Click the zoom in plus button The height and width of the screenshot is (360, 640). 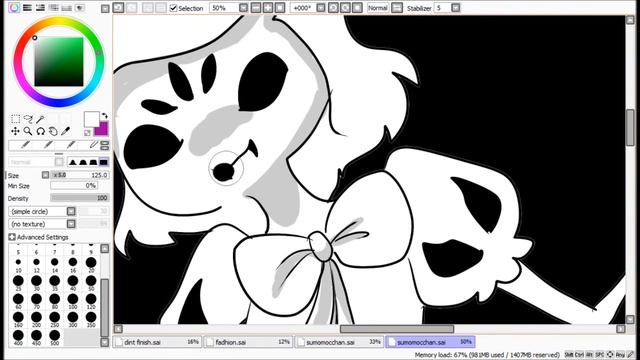click(268, 8)
